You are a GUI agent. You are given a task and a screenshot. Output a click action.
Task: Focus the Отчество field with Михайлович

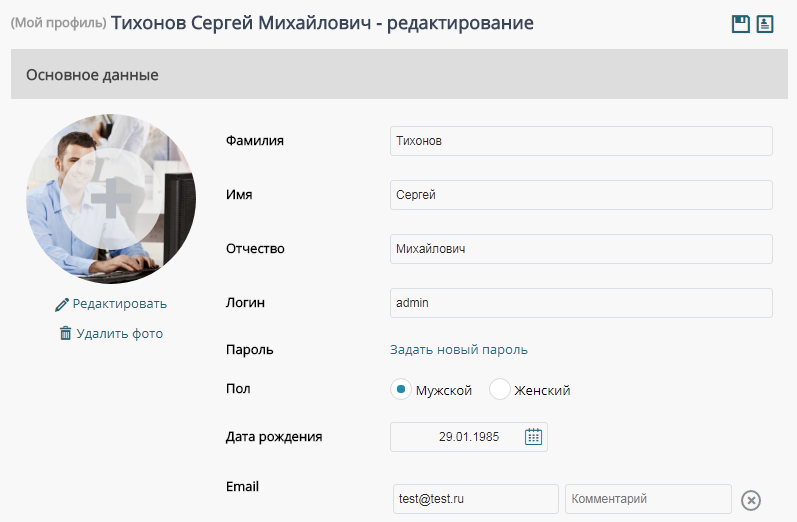pos(581,249)
